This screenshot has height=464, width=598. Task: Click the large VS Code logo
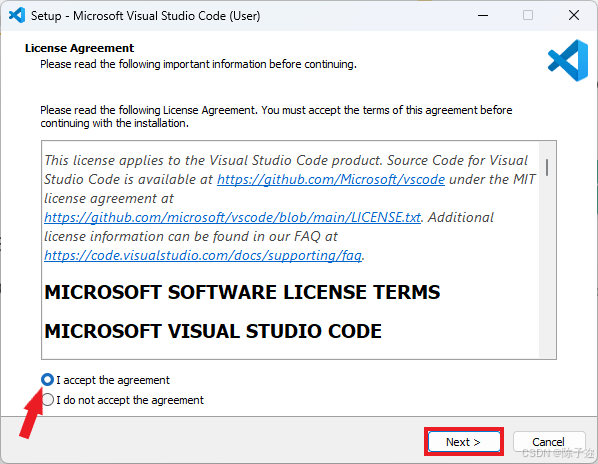click(x=568, y=60)
